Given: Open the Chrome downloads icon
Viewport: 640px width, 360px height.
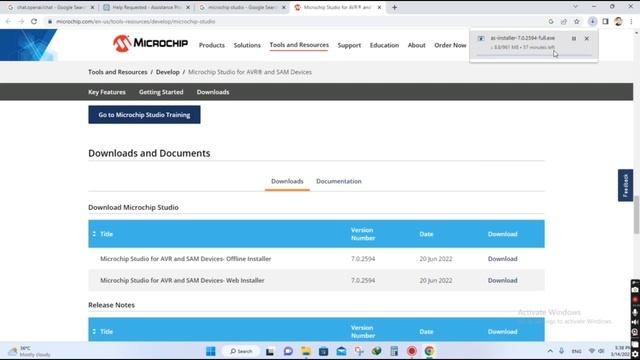Looking at the screenshot, I should pyautogui.click(x=592, y=21).
